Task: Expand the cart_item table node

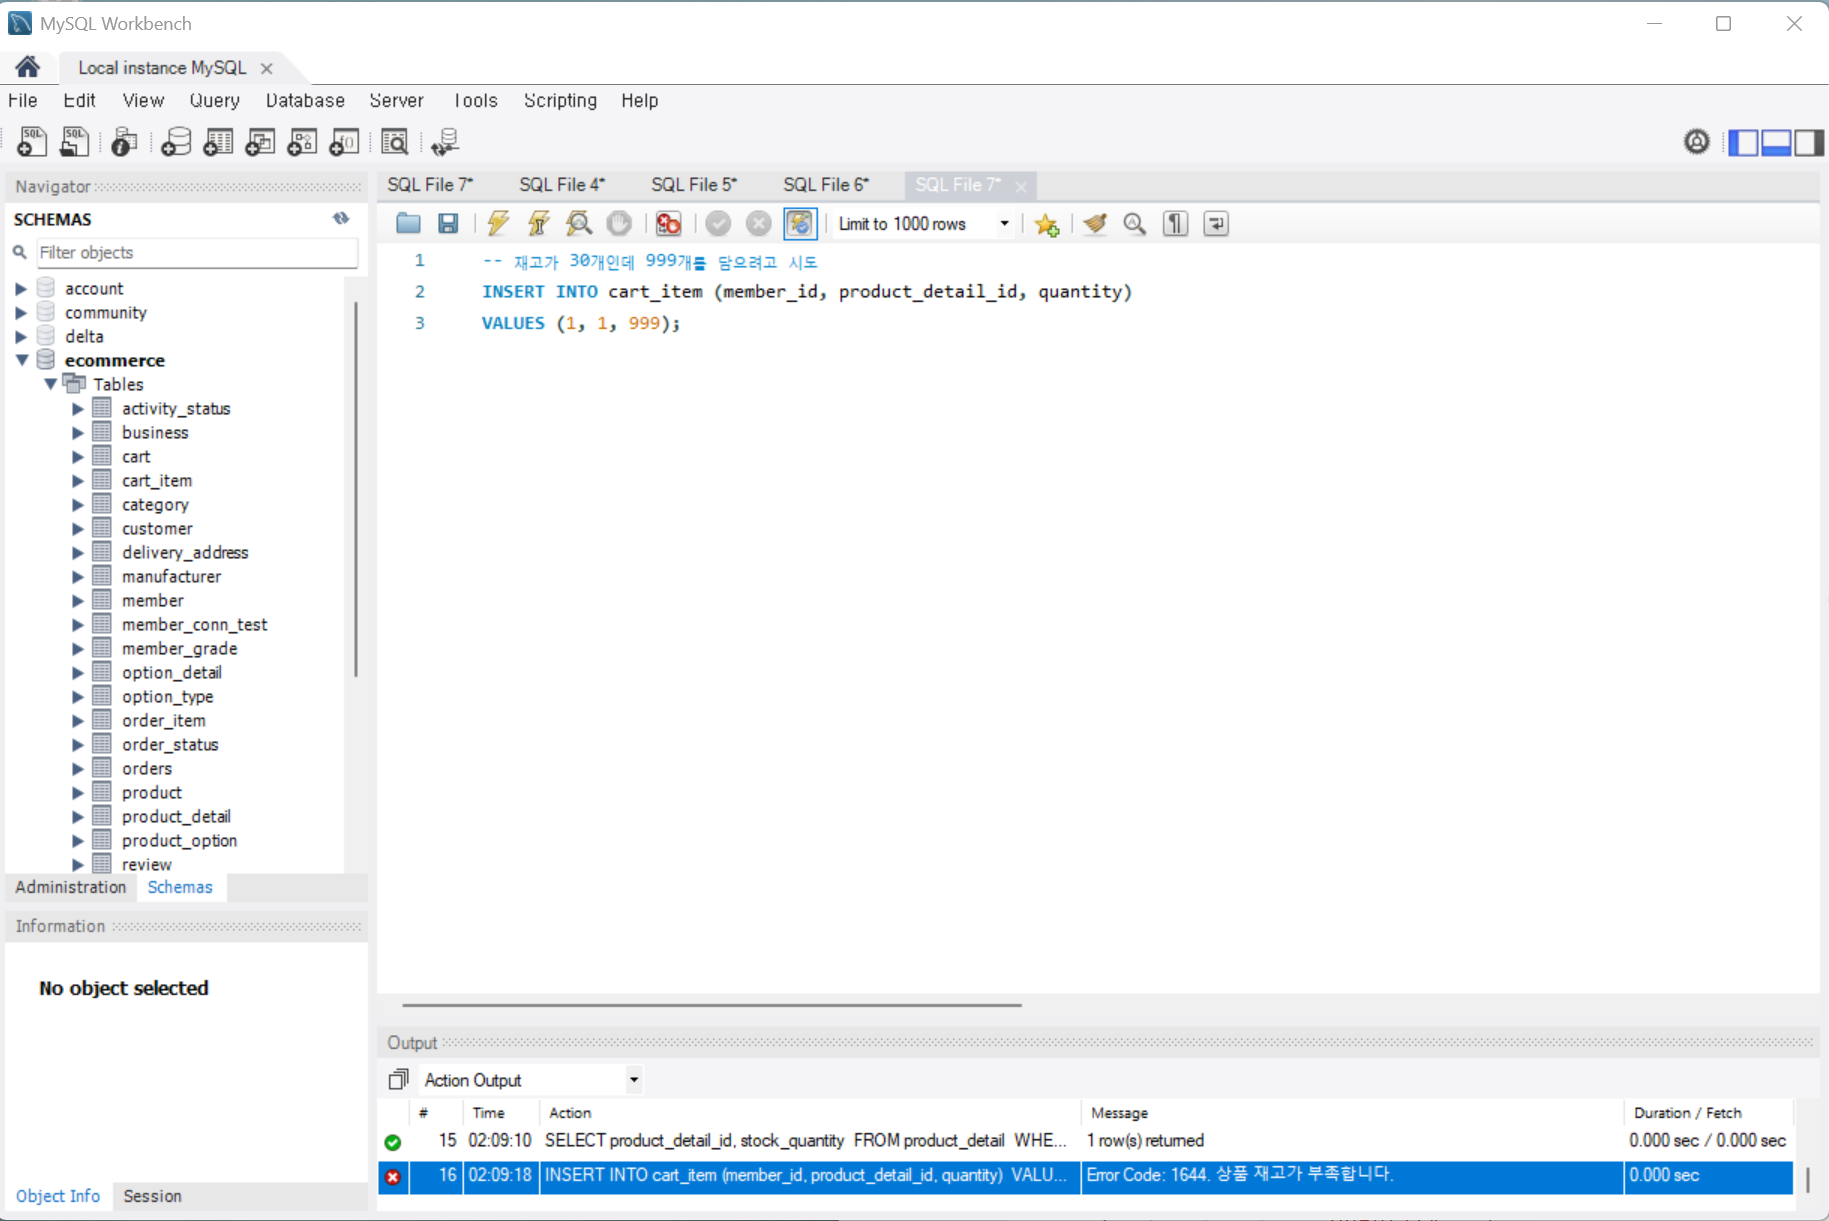Action: [x=78, y=481]
